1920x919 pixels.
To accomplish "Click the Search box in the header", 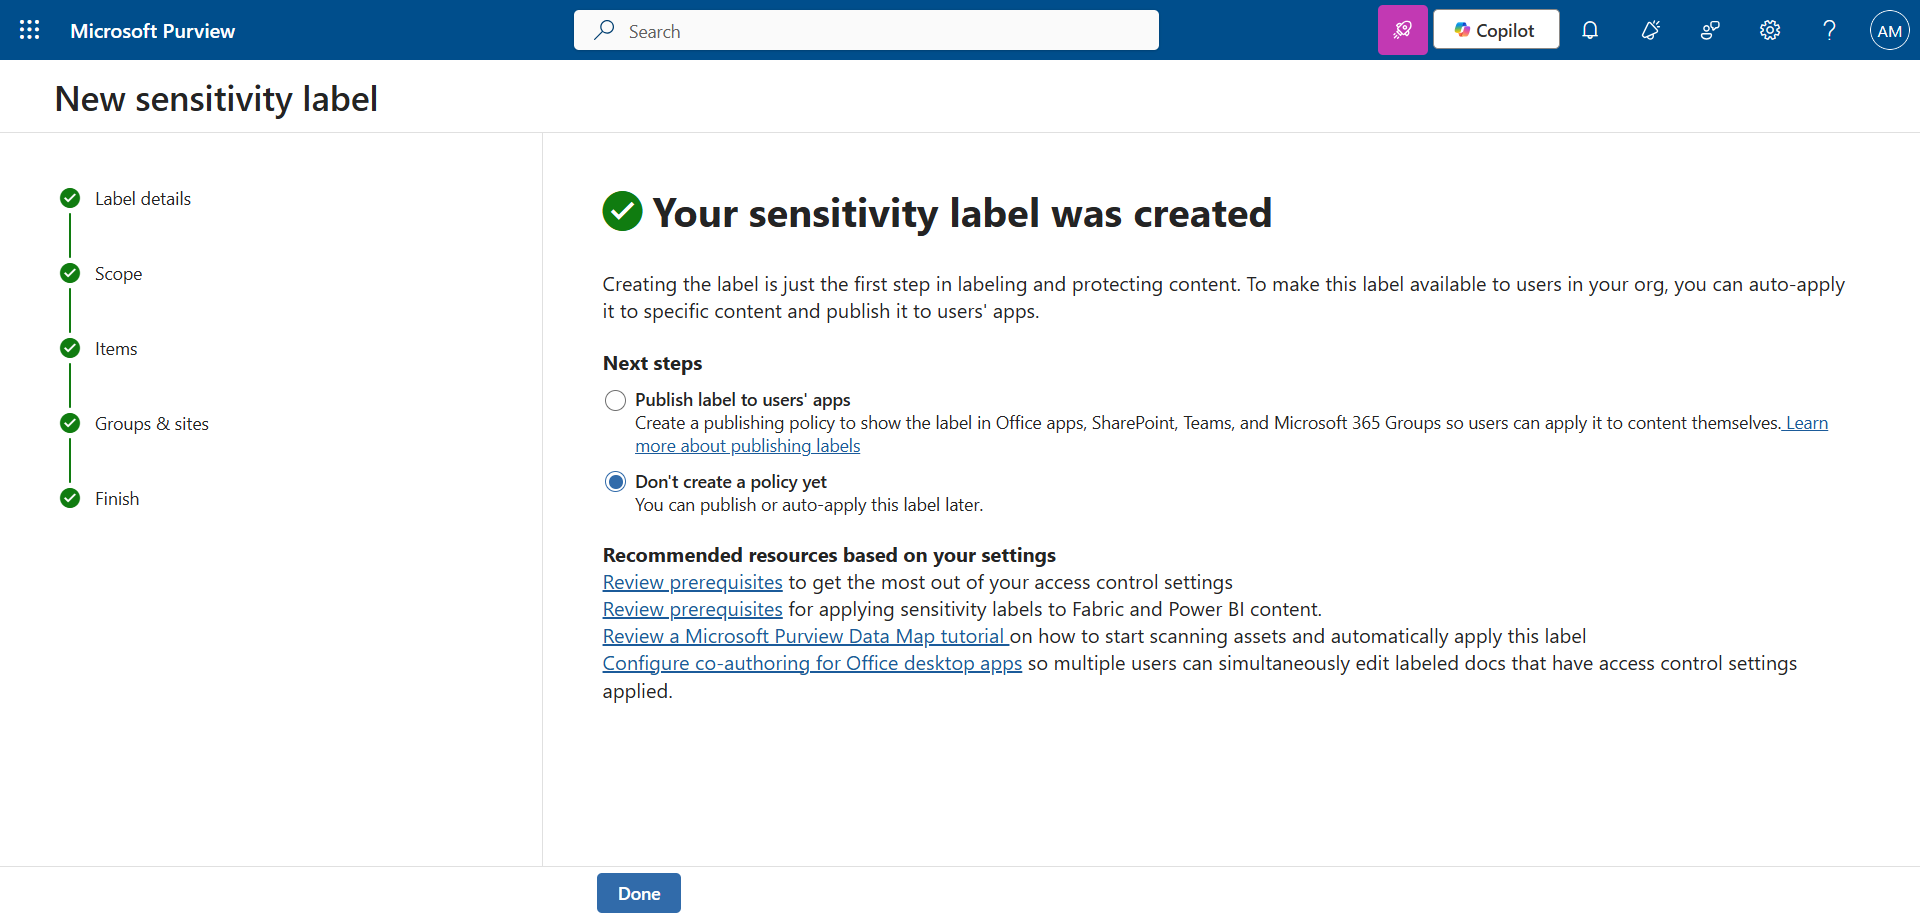I will (866, 30).
